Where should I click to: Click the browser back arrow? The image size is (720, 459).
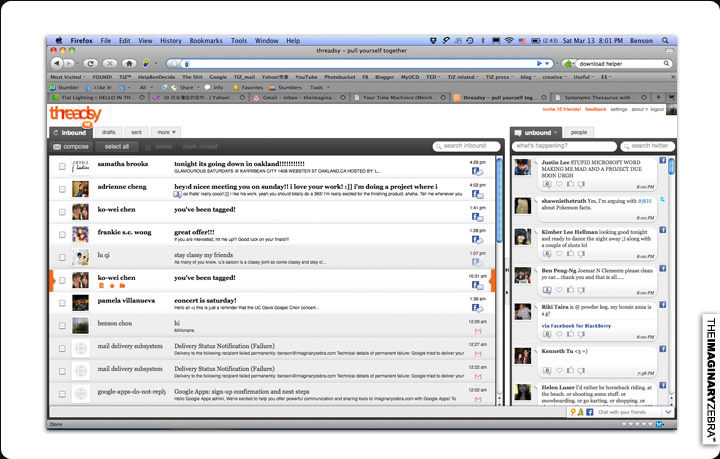[x=56, y=63]
